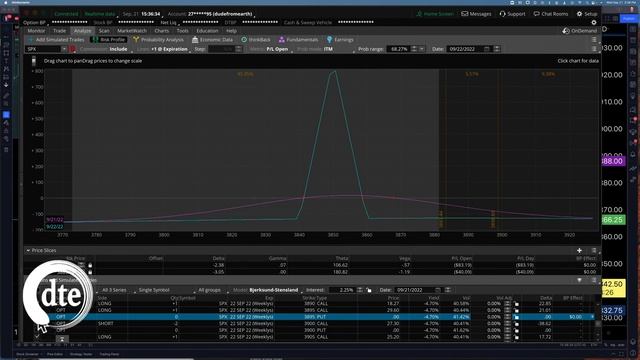Go to Home Screen
This screenshot has height=360, width=640.
(x=435, y=14)
